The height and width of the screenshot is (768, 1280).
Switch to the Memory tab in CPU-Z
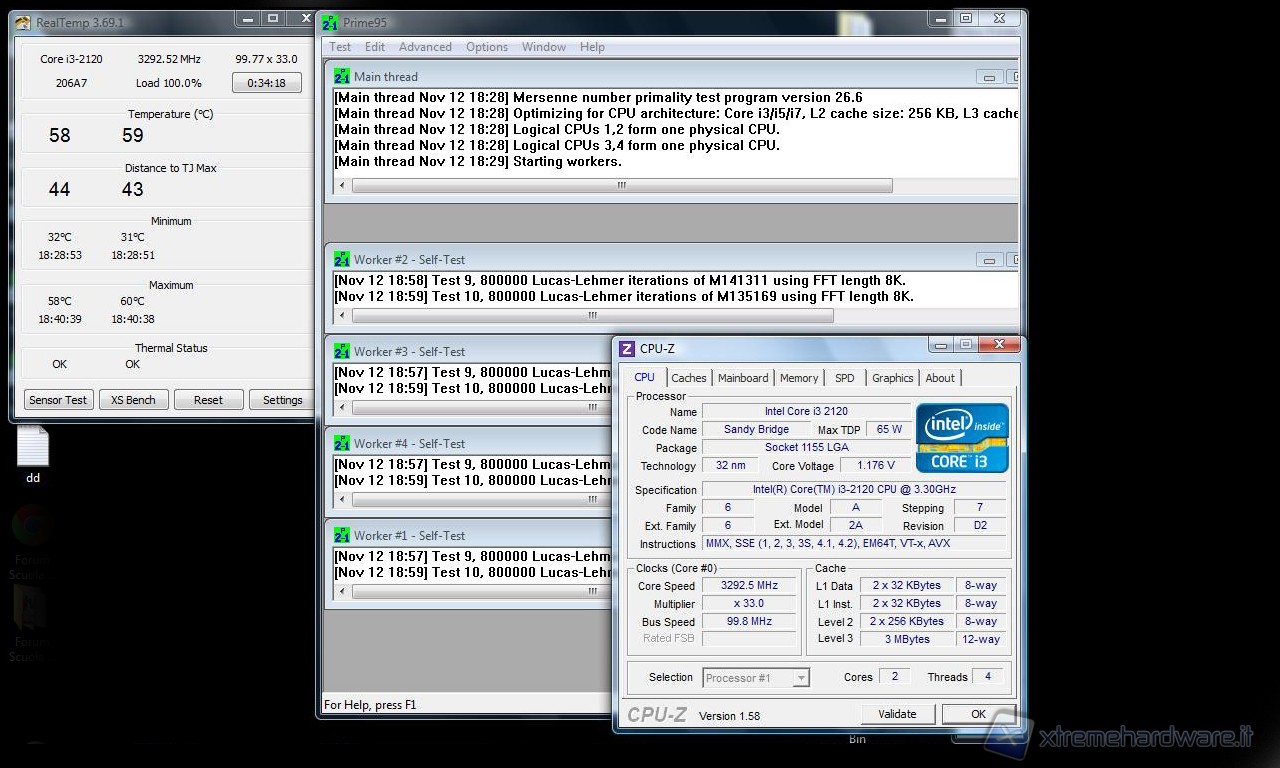point(799,378)
